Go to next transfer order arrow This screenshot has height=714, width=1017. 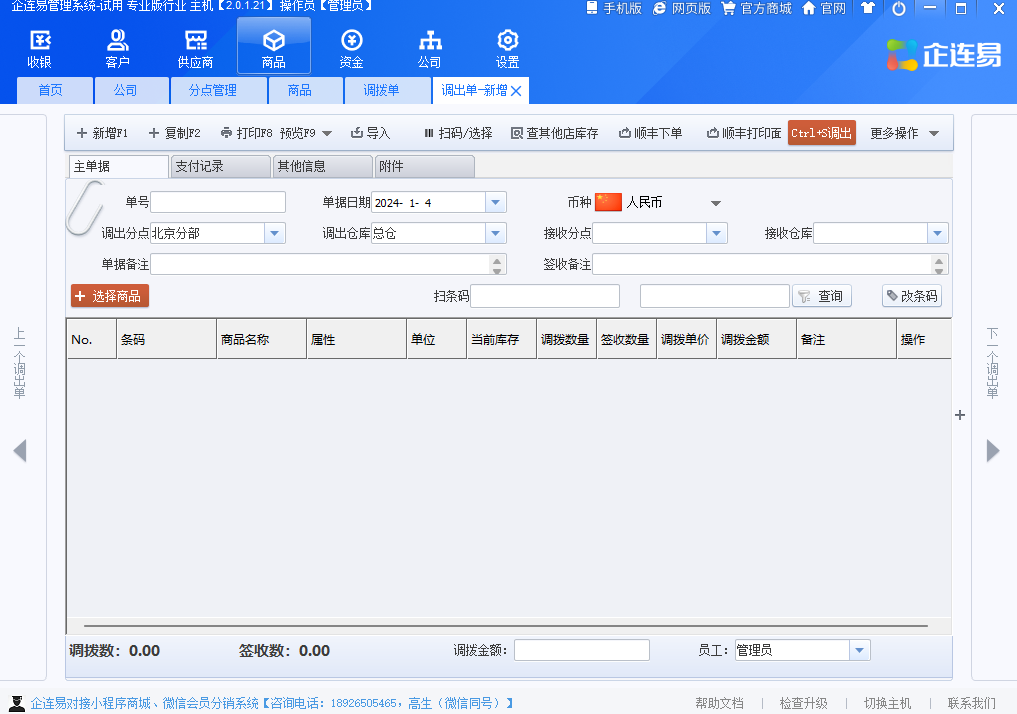[993, 451]
